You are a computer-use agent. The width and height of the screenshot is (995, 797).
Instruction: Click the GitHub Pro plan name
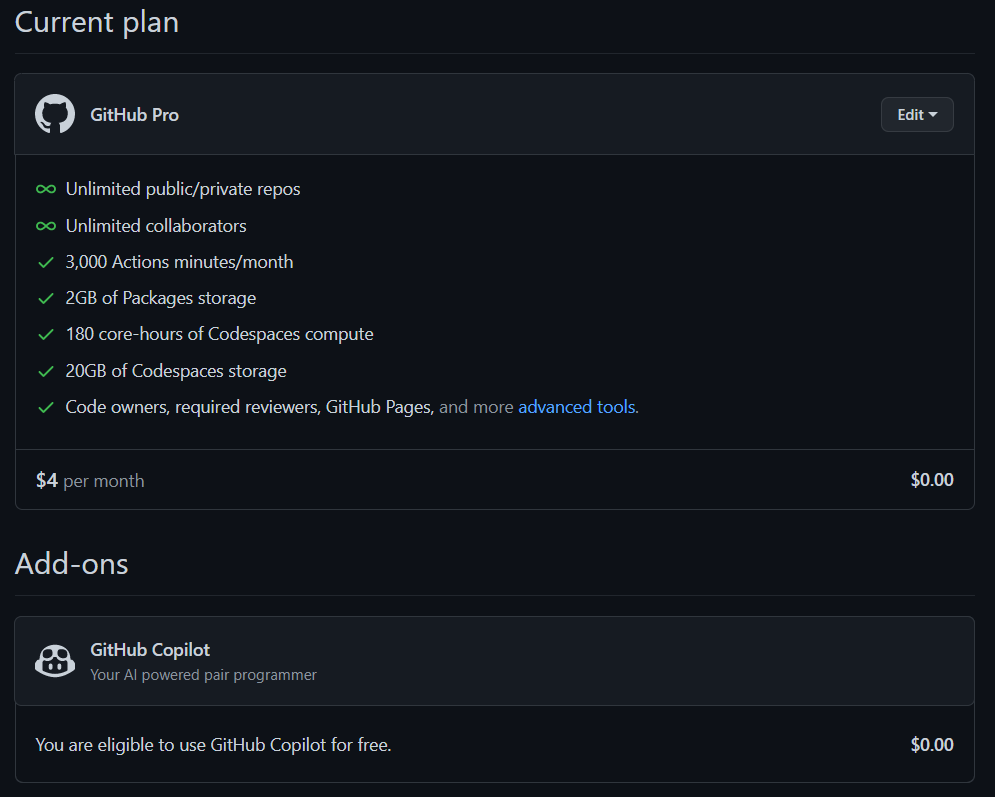coord(134,114)
